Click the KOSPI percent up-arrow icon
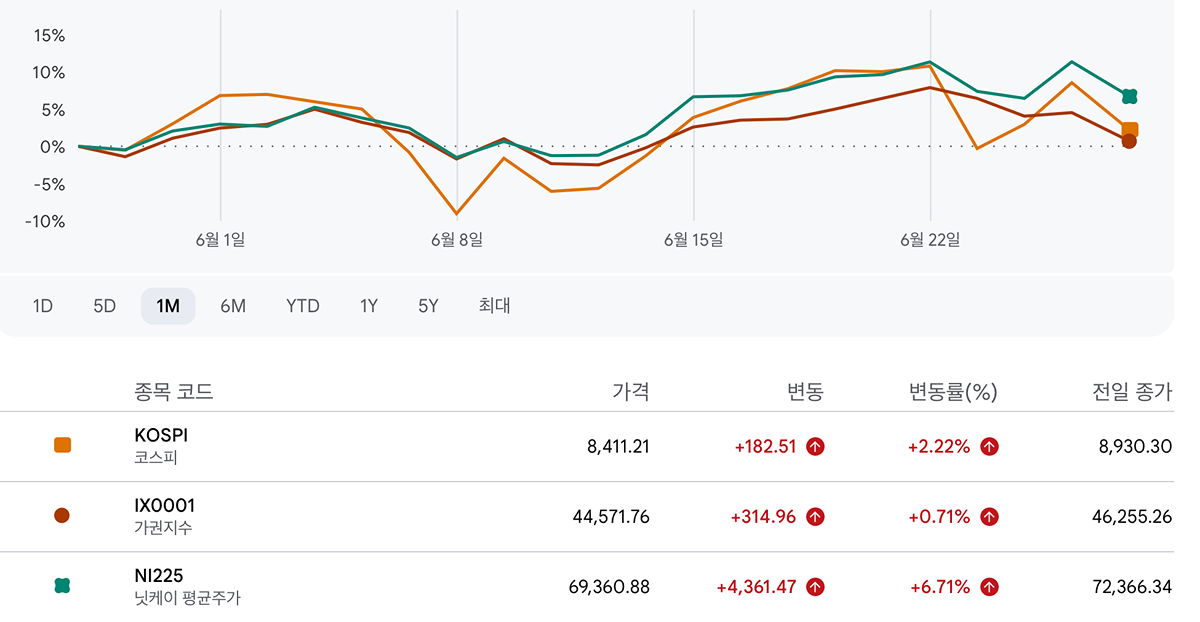This screenshot has width=1200, height=622. coord(989,447)
